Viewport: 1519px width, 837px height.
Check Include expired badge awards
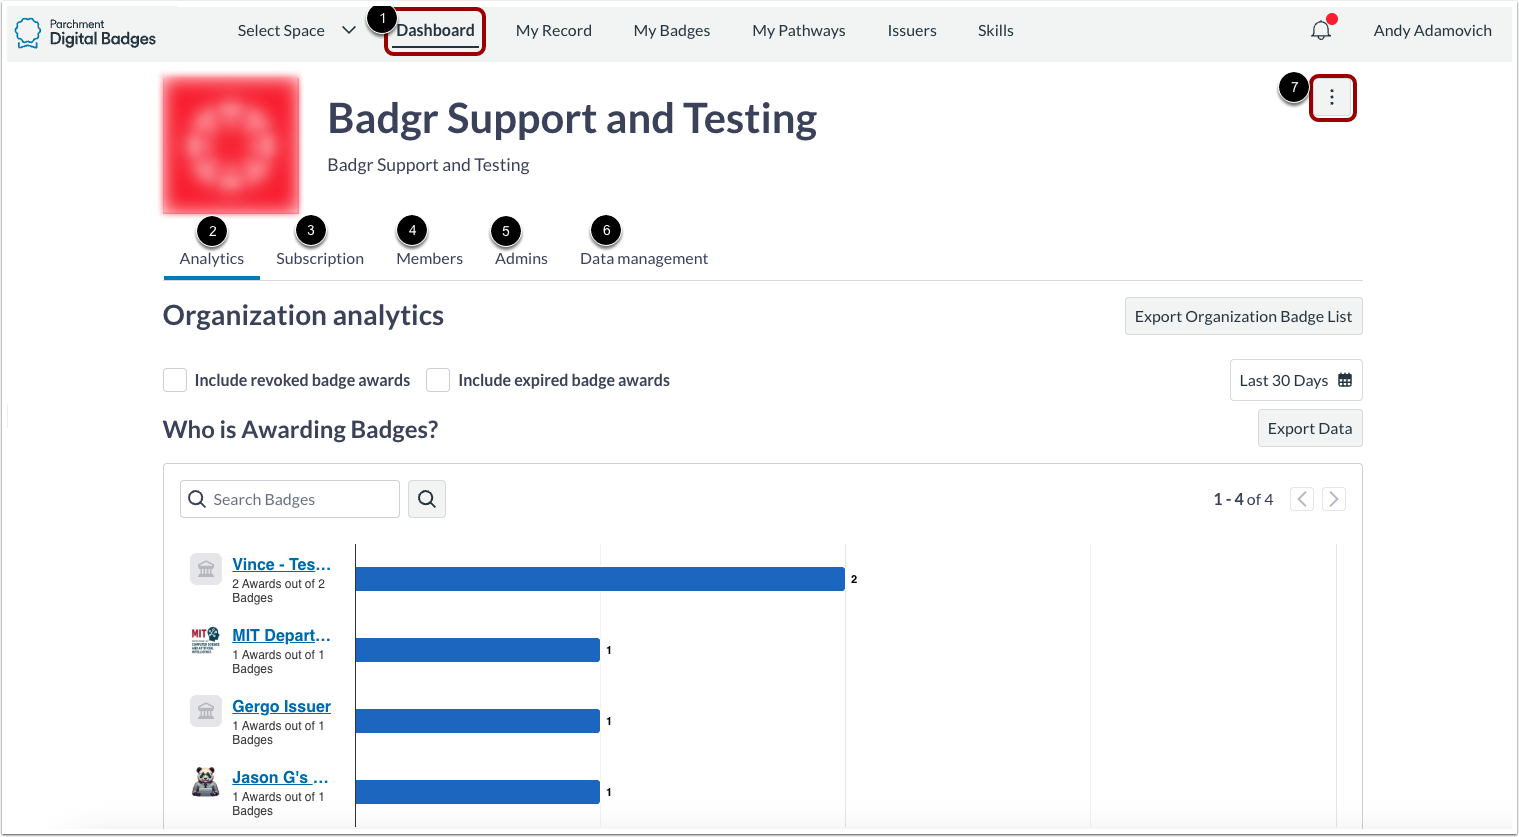coord(438,380)
